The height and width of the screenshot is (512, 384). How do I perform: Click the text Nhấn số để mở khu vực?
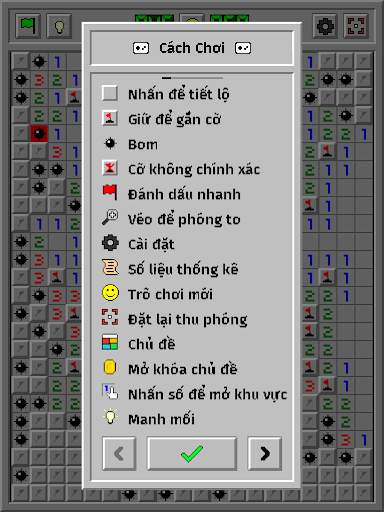tap(207, 394)
